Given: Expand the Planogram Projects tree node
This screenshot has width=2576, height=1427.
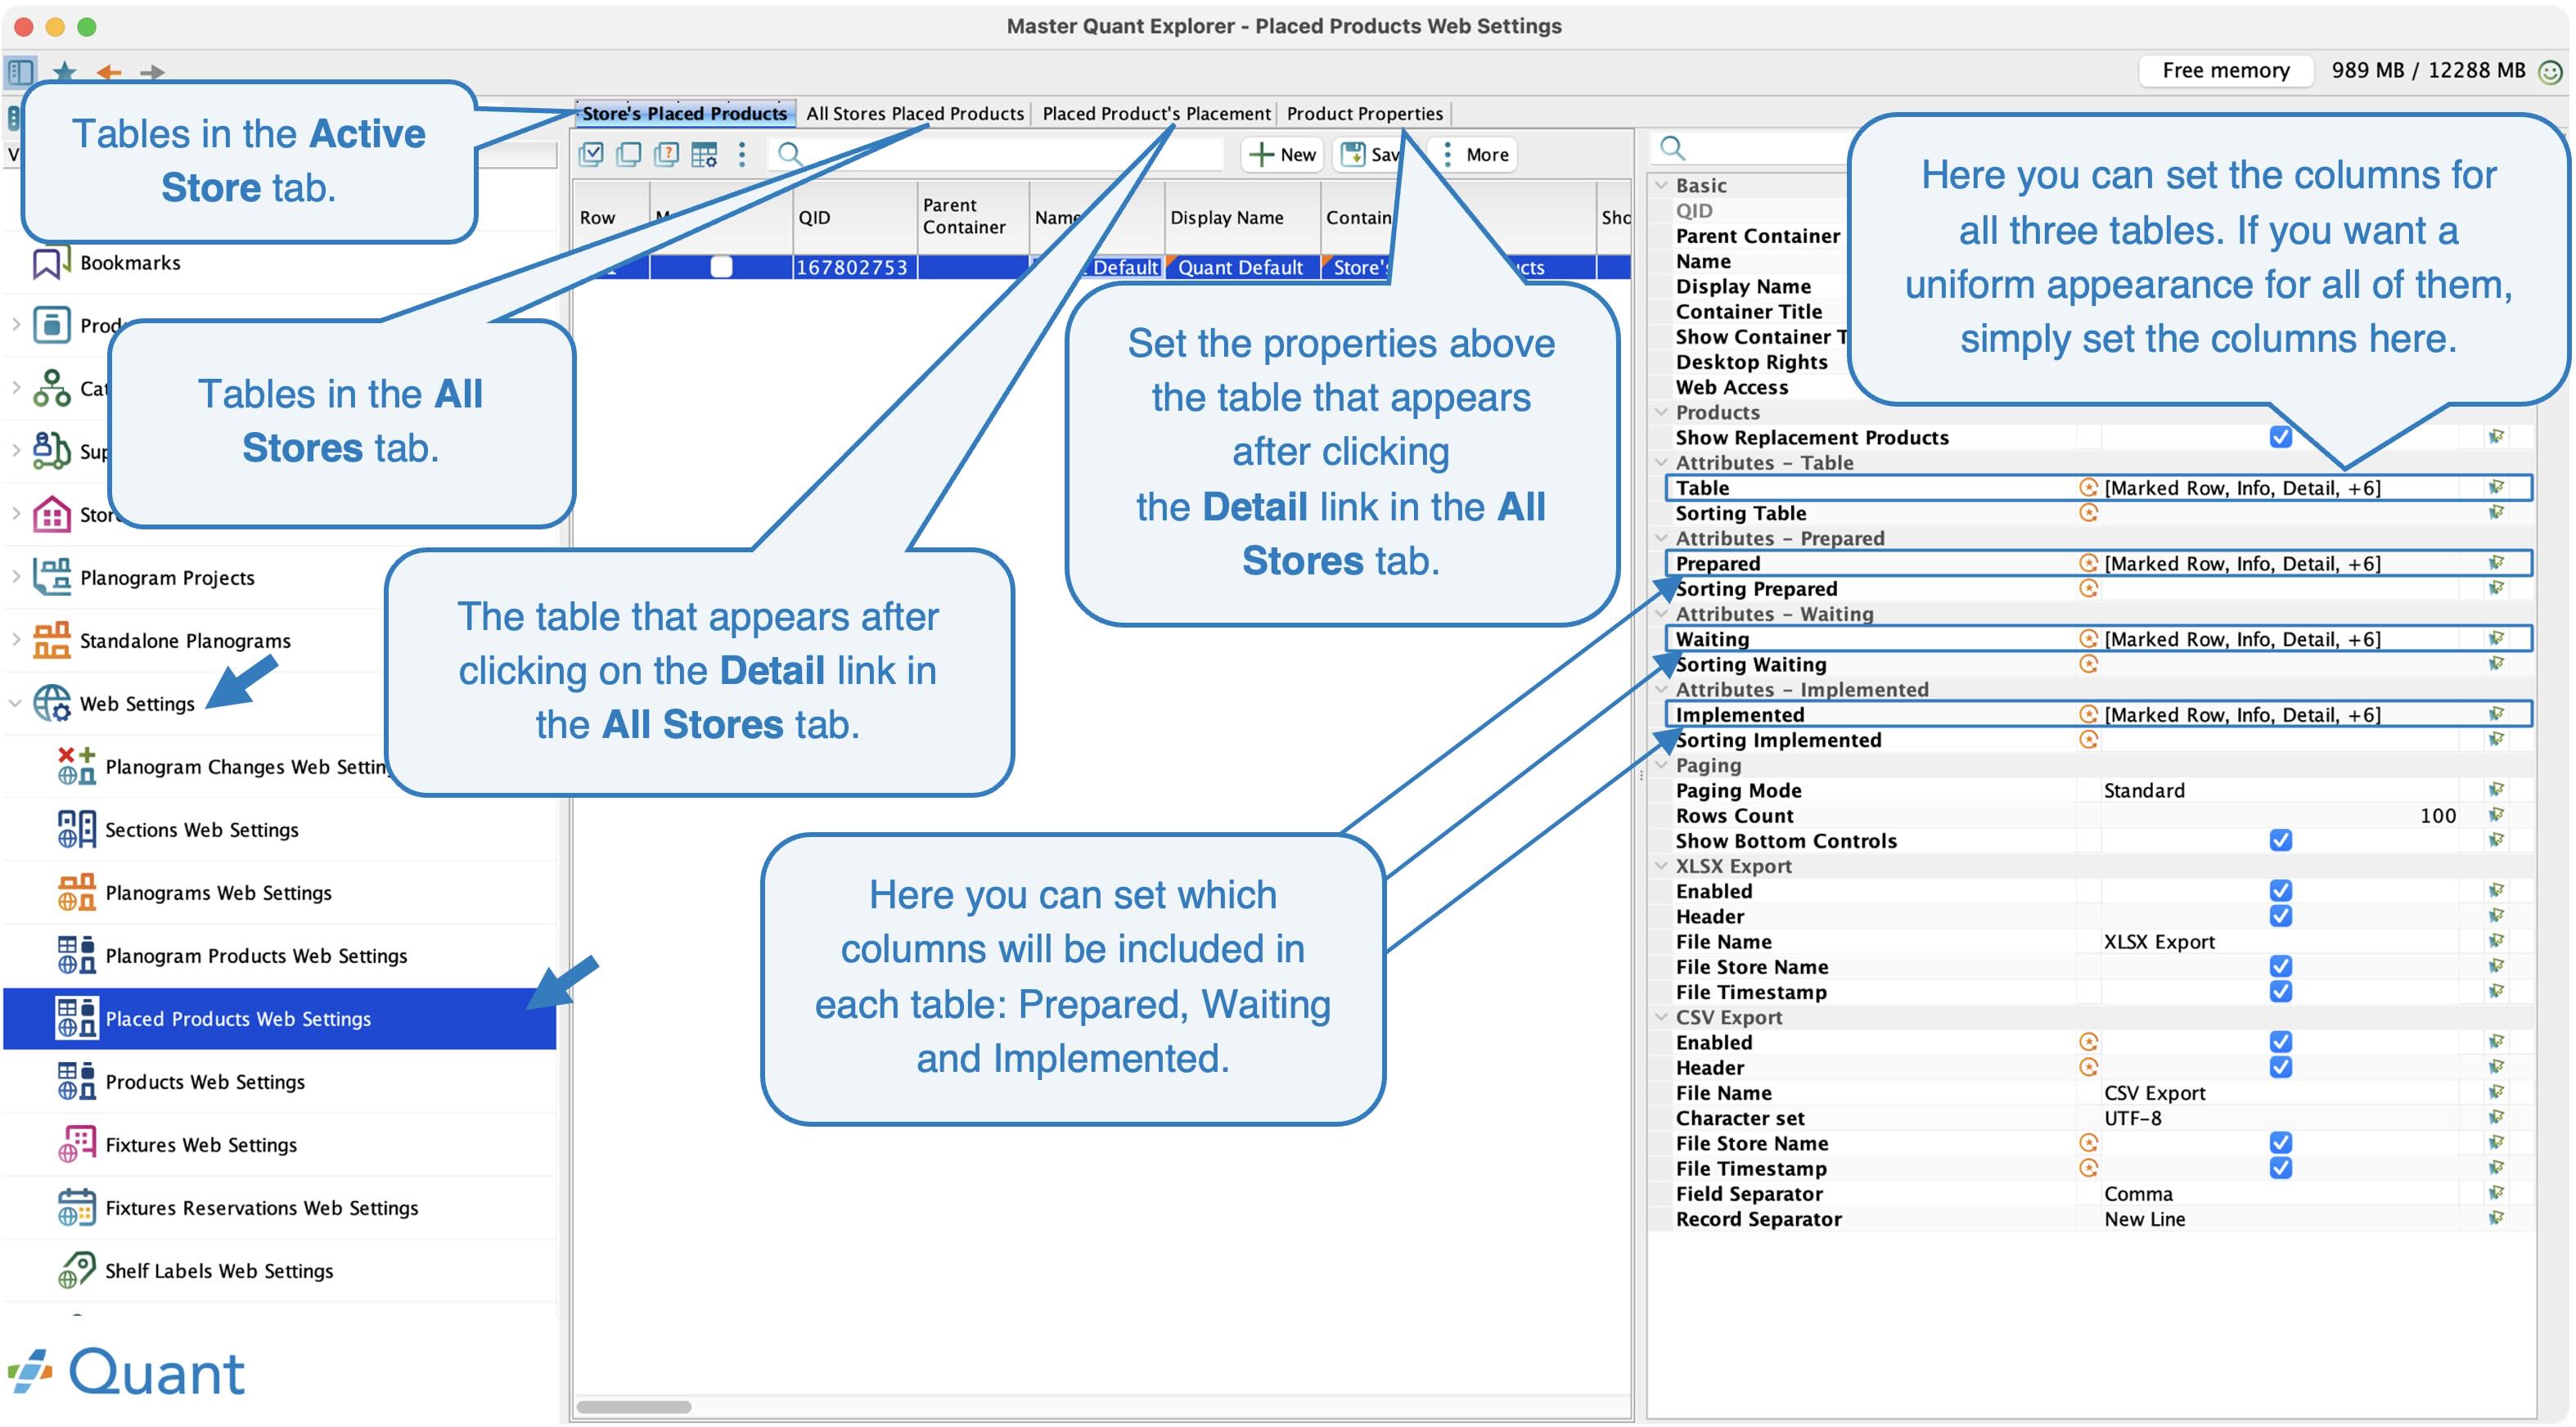Looking at the screenshot, I should pyautogui.click(x=15, y=577).
